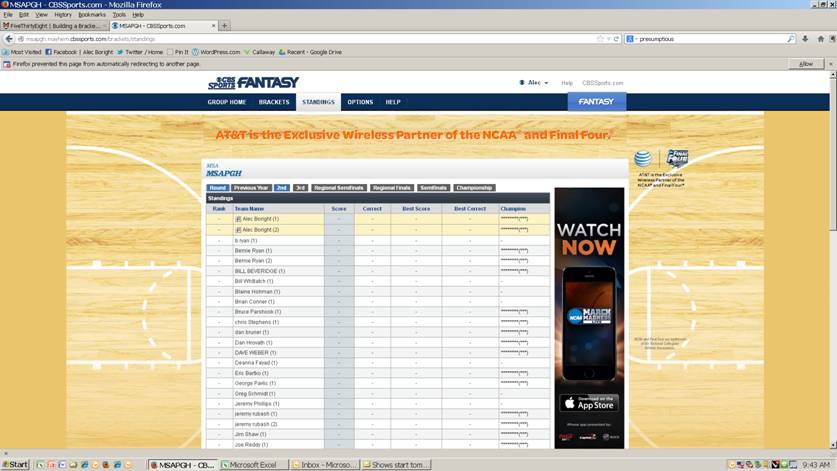
Task: Go to the Firefox home page icon
Action: coord(821,39)
